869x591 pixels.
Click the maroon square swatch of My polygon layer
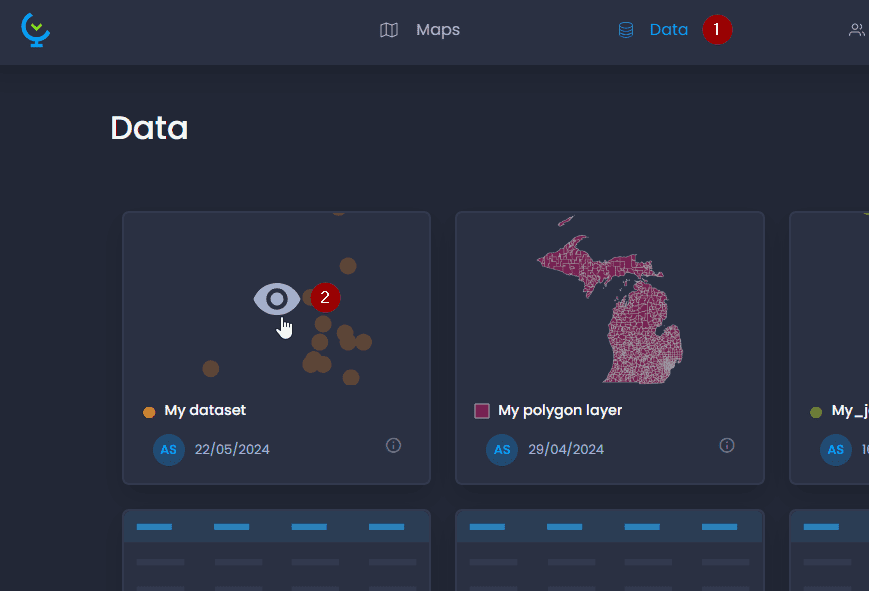[x=482, y=411]
